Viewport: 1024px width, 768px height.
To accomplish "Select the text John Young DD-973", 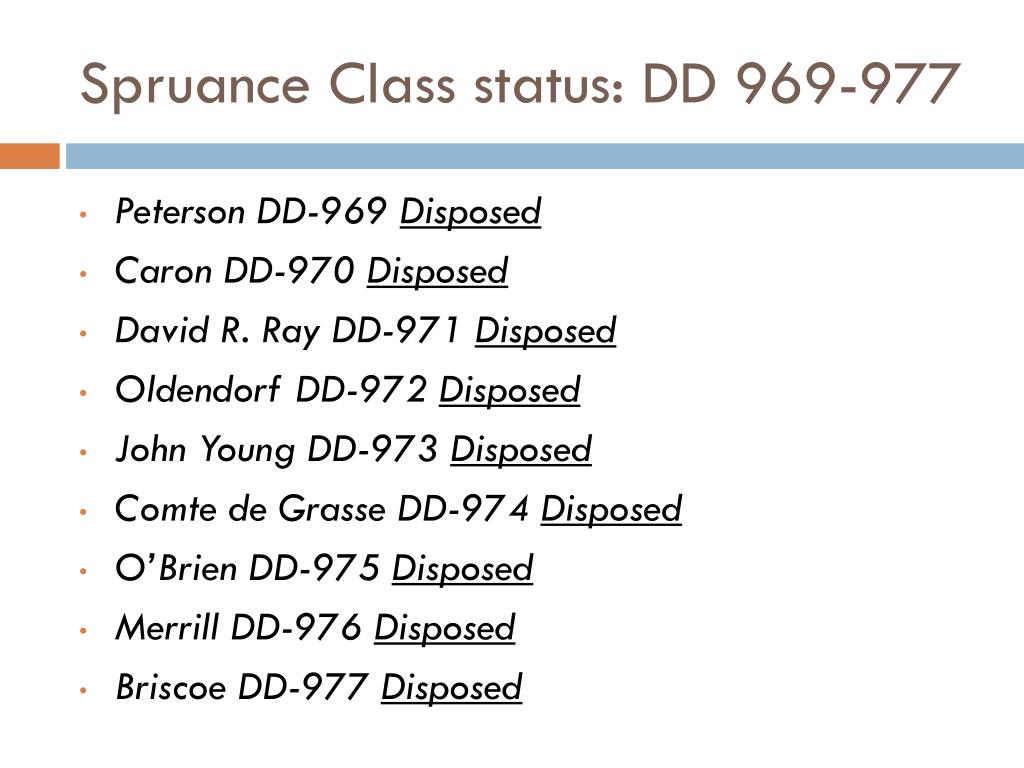I will [x=276, y=450].
